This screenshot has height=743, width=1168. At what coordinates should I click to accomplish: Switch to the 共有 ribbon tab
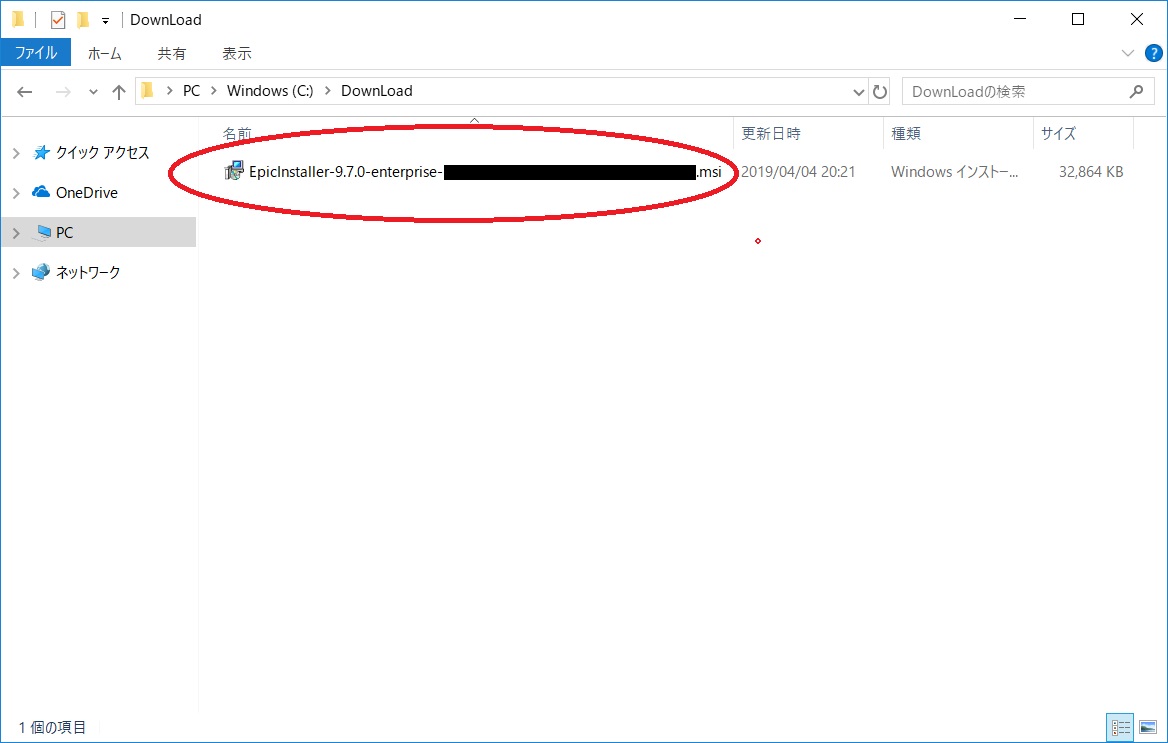pyautogui.click(x=171, y=53)
